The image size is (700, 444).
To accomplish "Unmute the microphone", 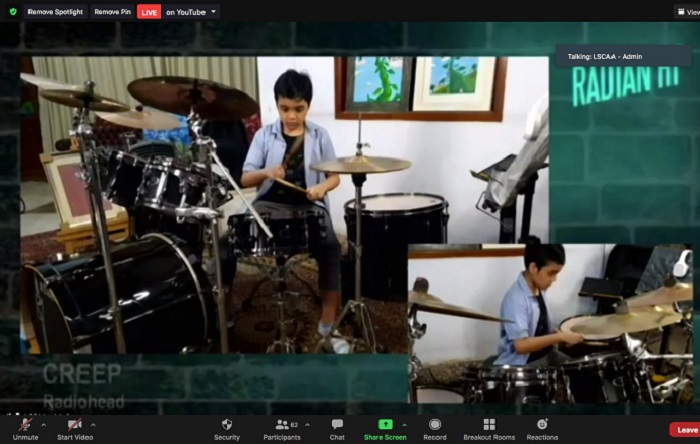I will pos(25,428).
